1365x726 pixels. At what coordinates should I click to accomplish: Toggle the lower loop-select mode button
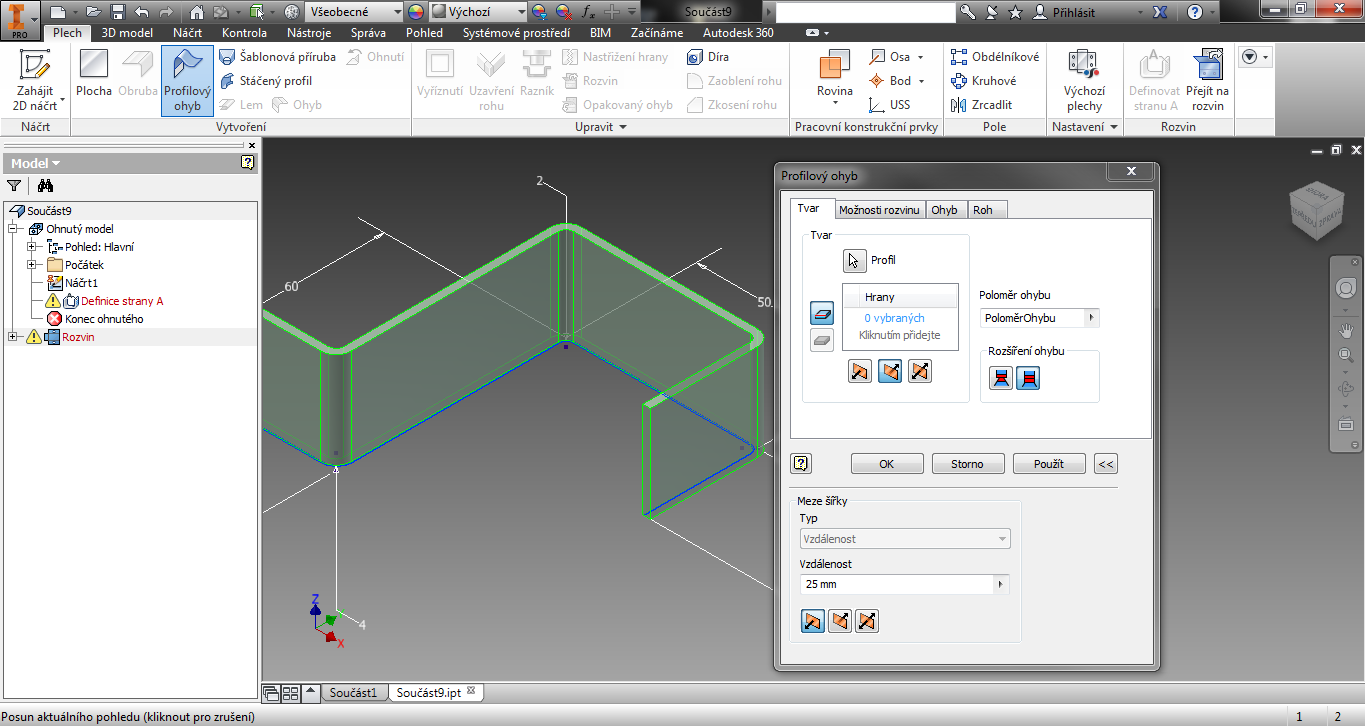pyautogui.click(x=821, y=340)
